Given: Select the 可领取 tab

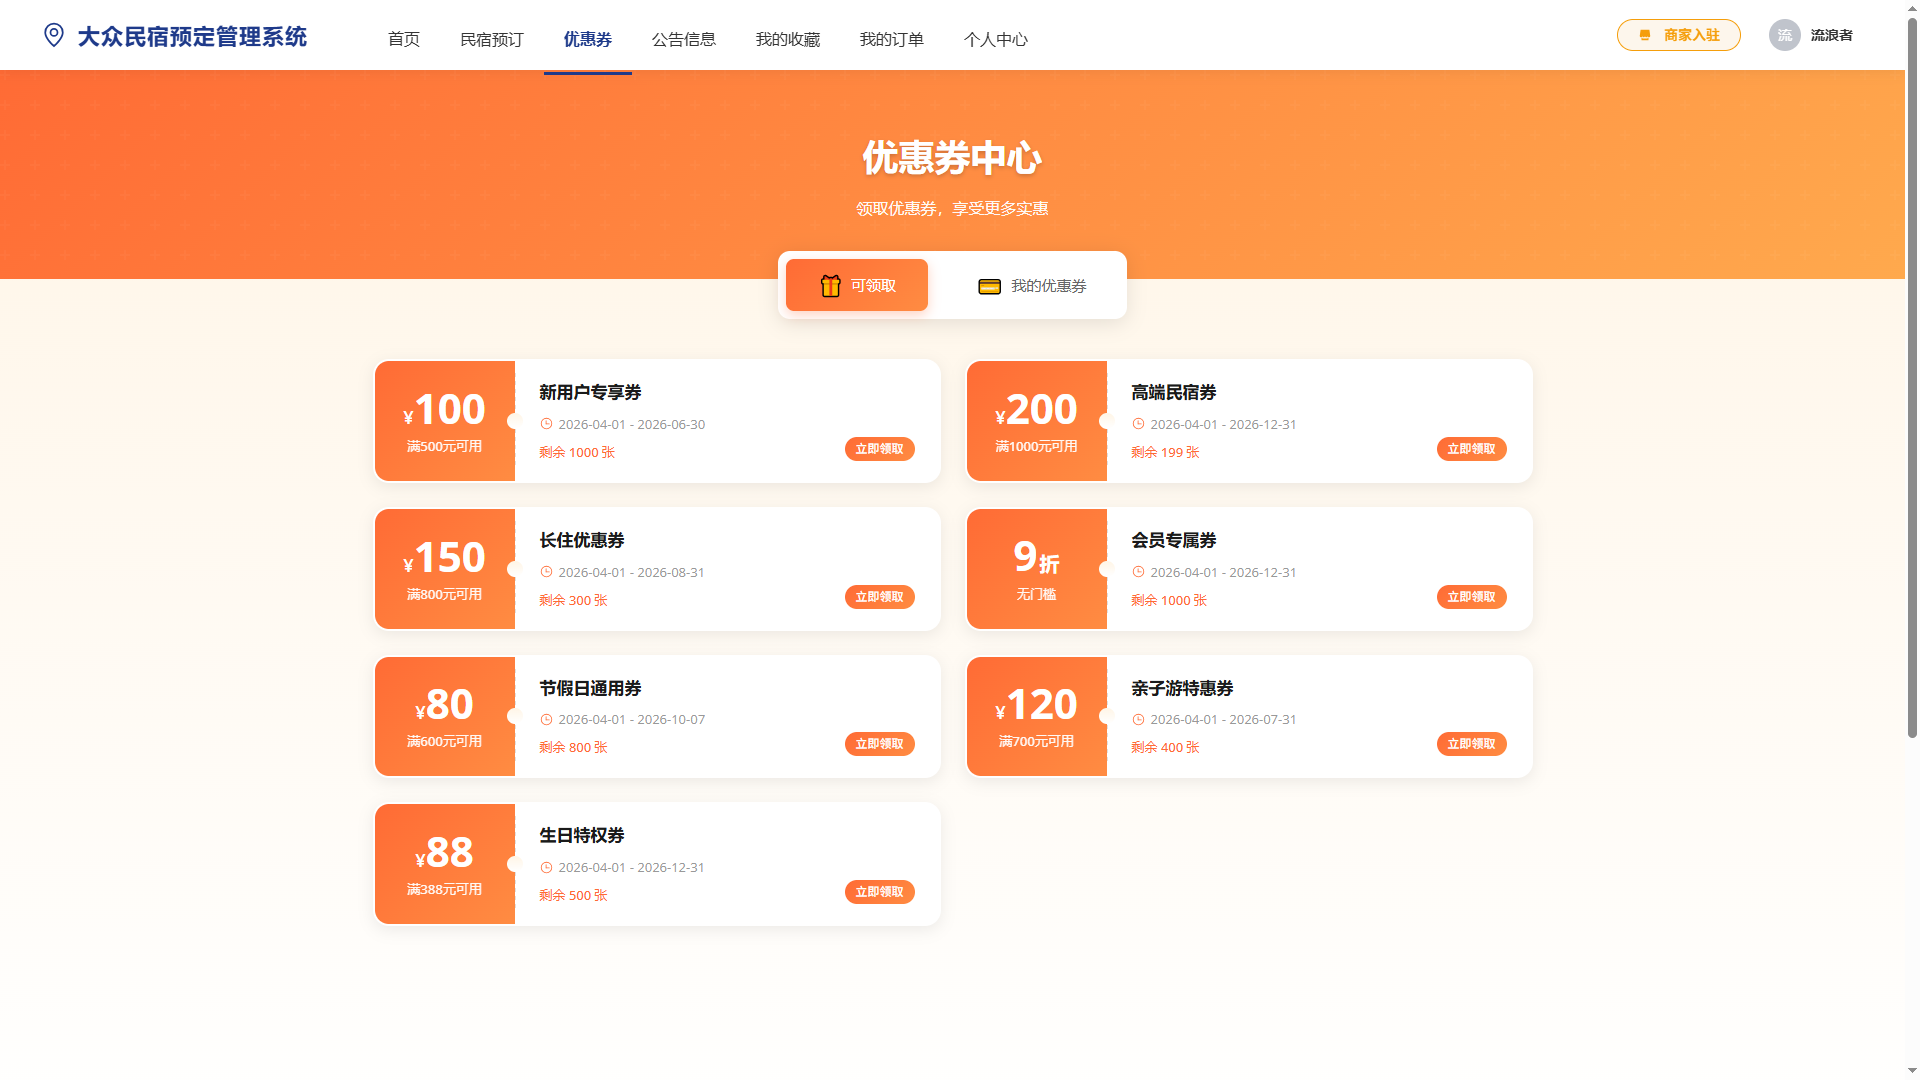Looking at the screenshot, I should (x=857, y=285).
